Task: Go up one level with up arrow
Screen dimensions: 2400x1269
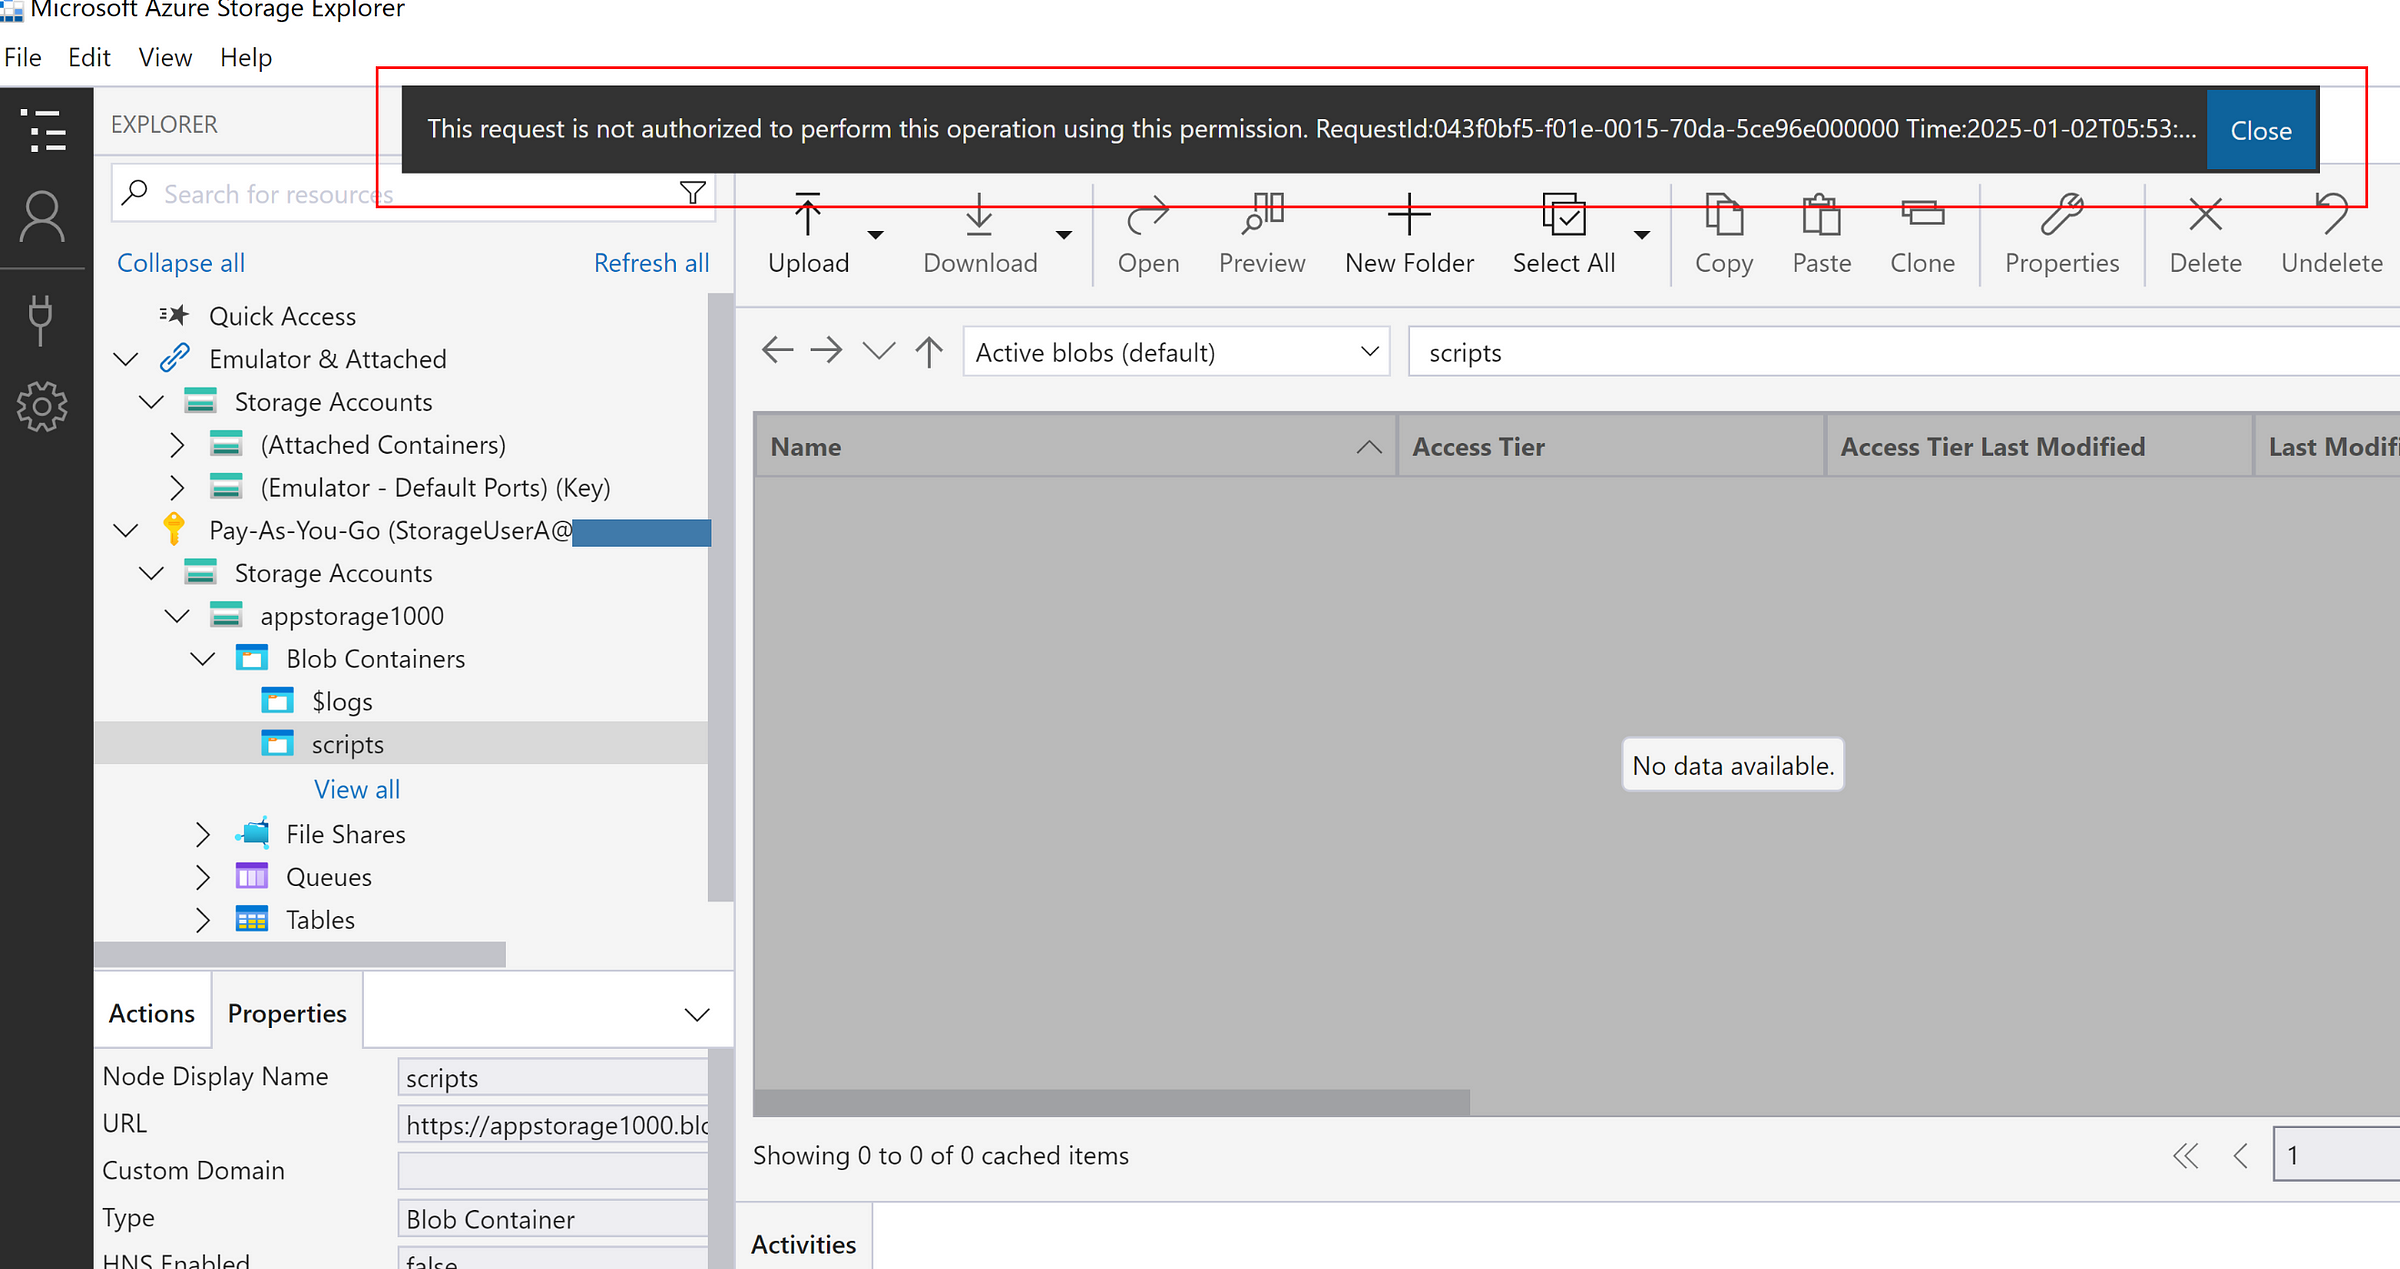Action: [929, 352]
